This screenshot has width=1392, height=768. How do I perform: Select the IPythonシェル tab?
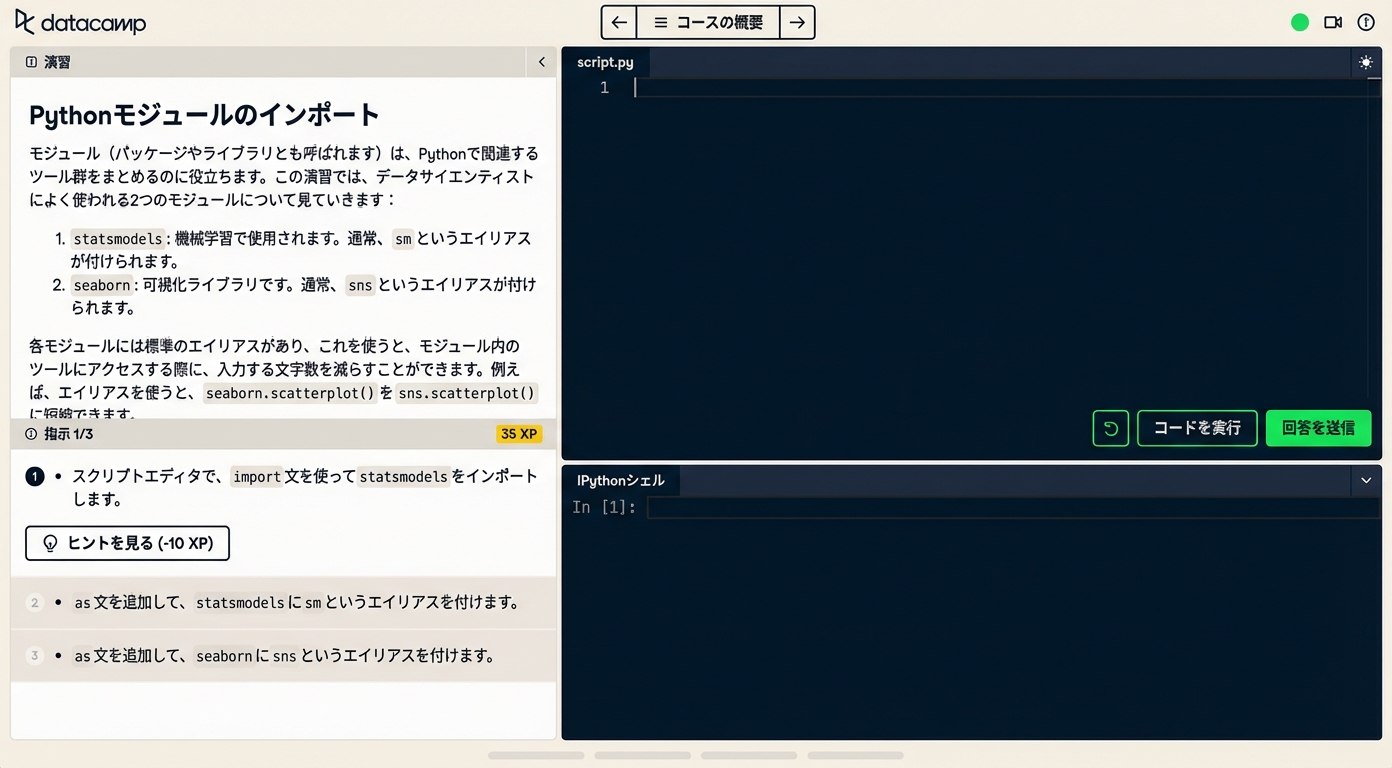pyautogui.click(x=620, y=481)
